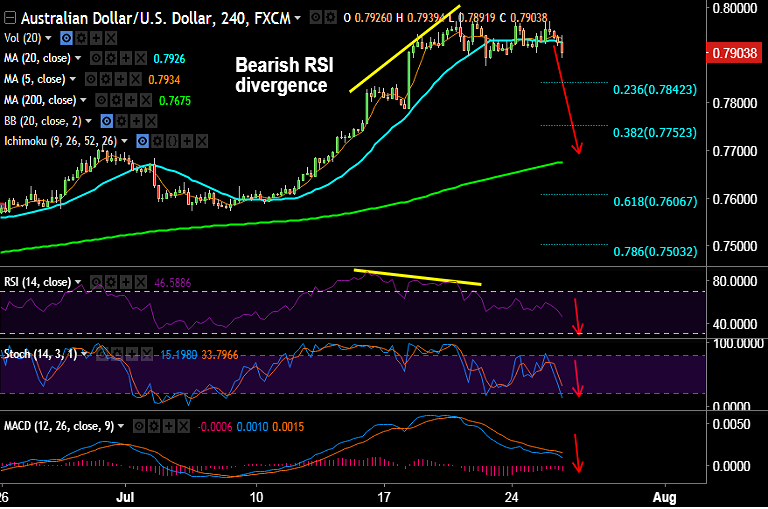
Task: Click the MA 200 value 0.7675
Action: click(175, 100)
